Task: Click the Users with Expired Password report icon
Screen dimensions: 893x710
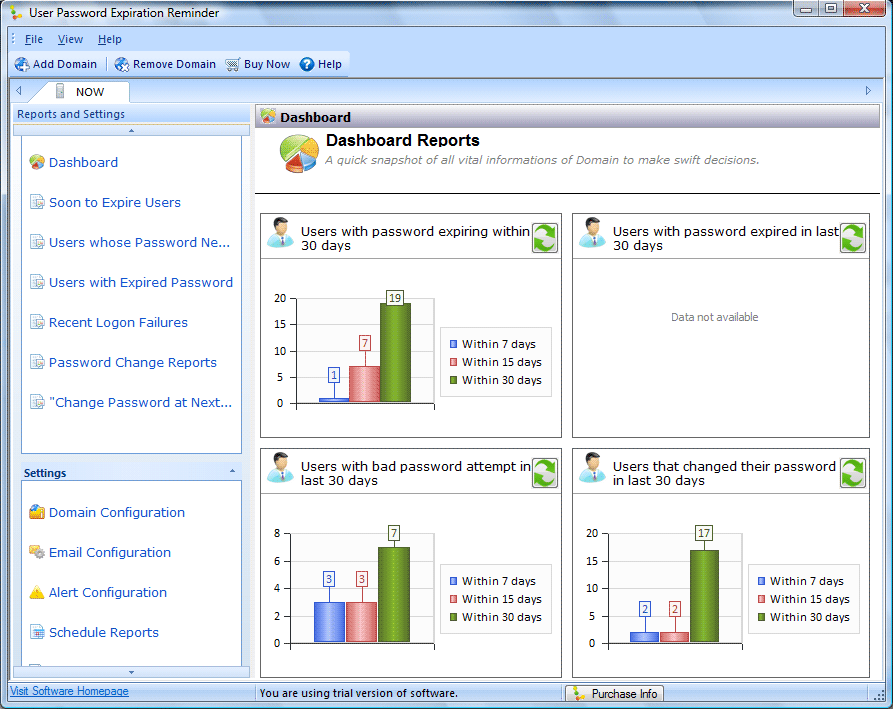Action: click(37, 282)
